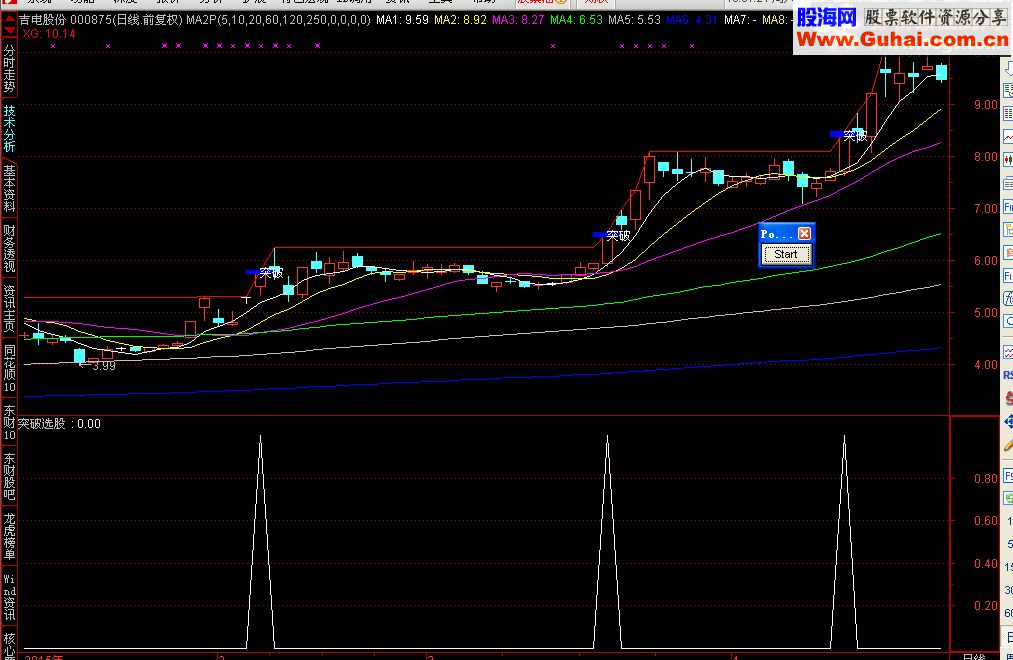Click the first 突破 marker near price 6.00
This screenshot has width=1013, height=660.
point(271,273)
